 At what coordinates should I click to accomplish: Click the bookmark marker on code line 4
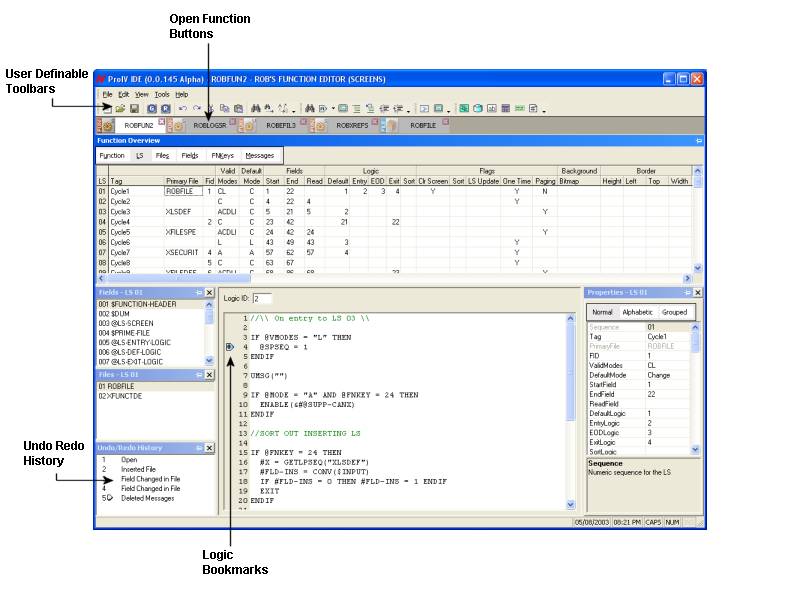[x=230, y=347]
